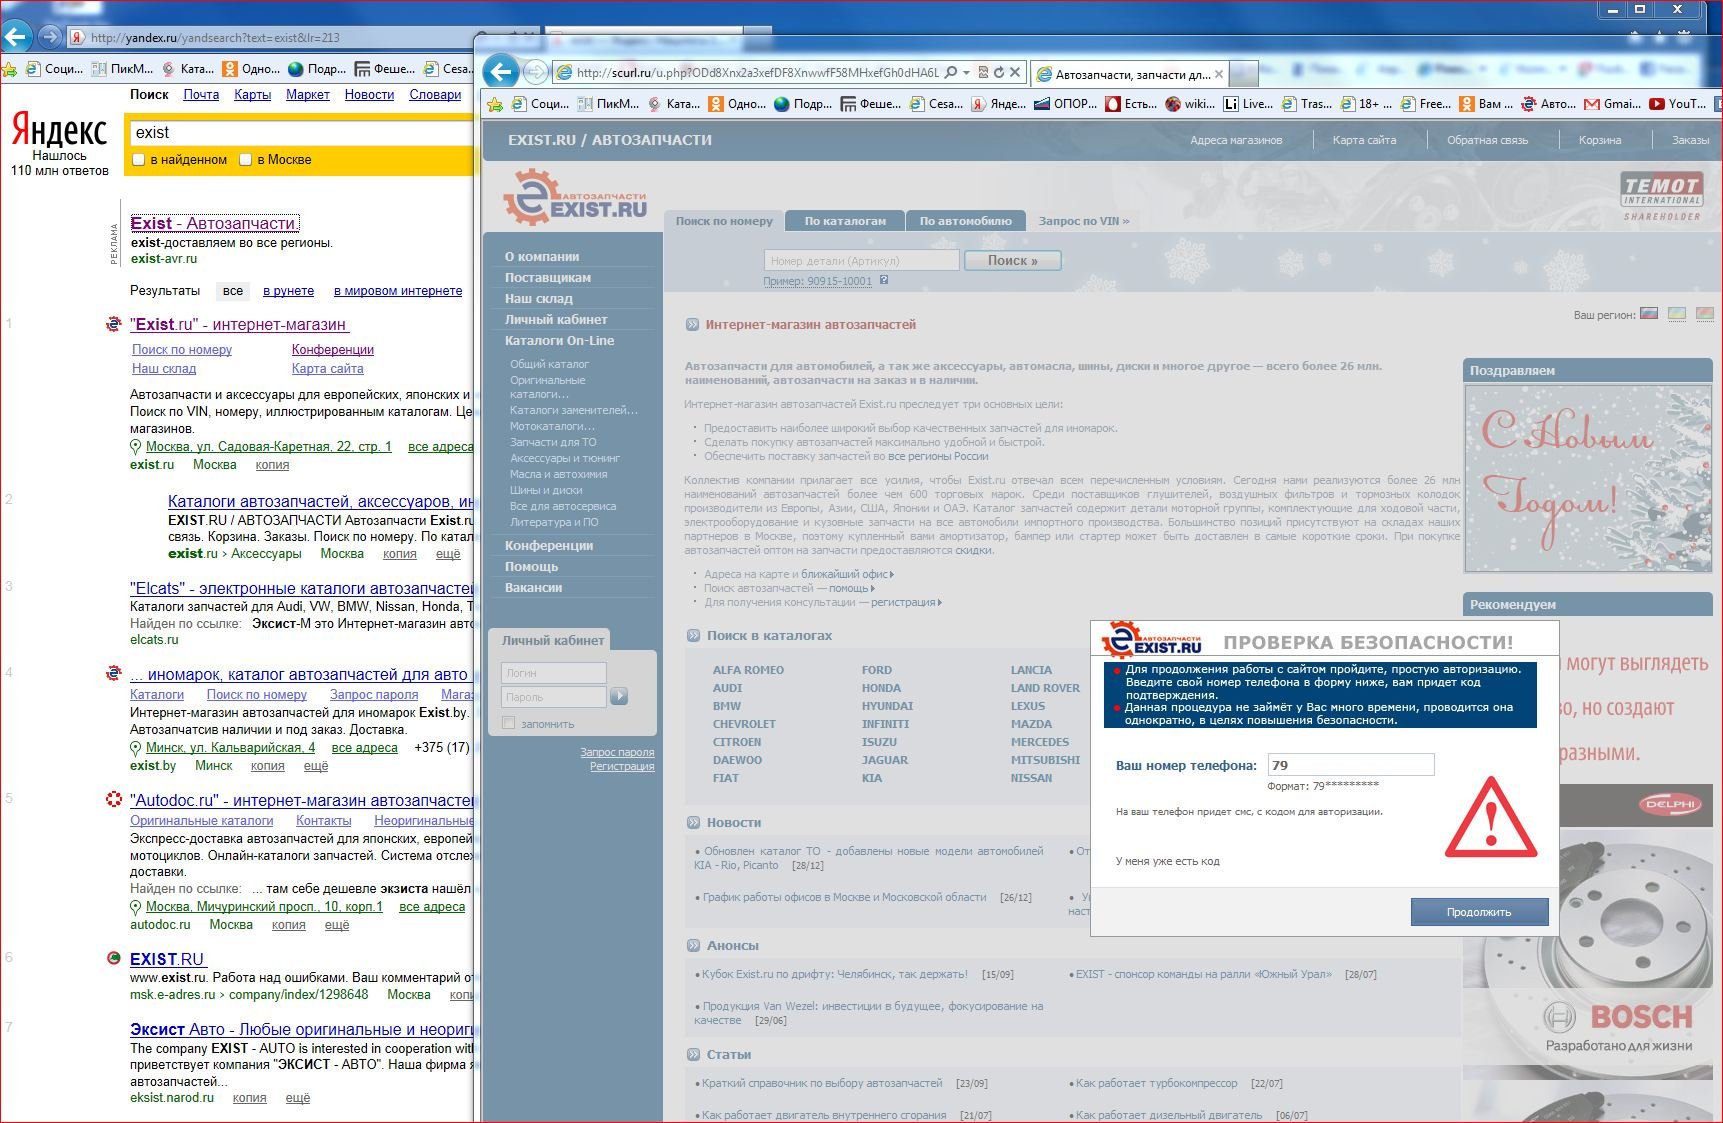Open the Live bookmark in favorites bar
1723x1123 pixels.
point(1248,103)
